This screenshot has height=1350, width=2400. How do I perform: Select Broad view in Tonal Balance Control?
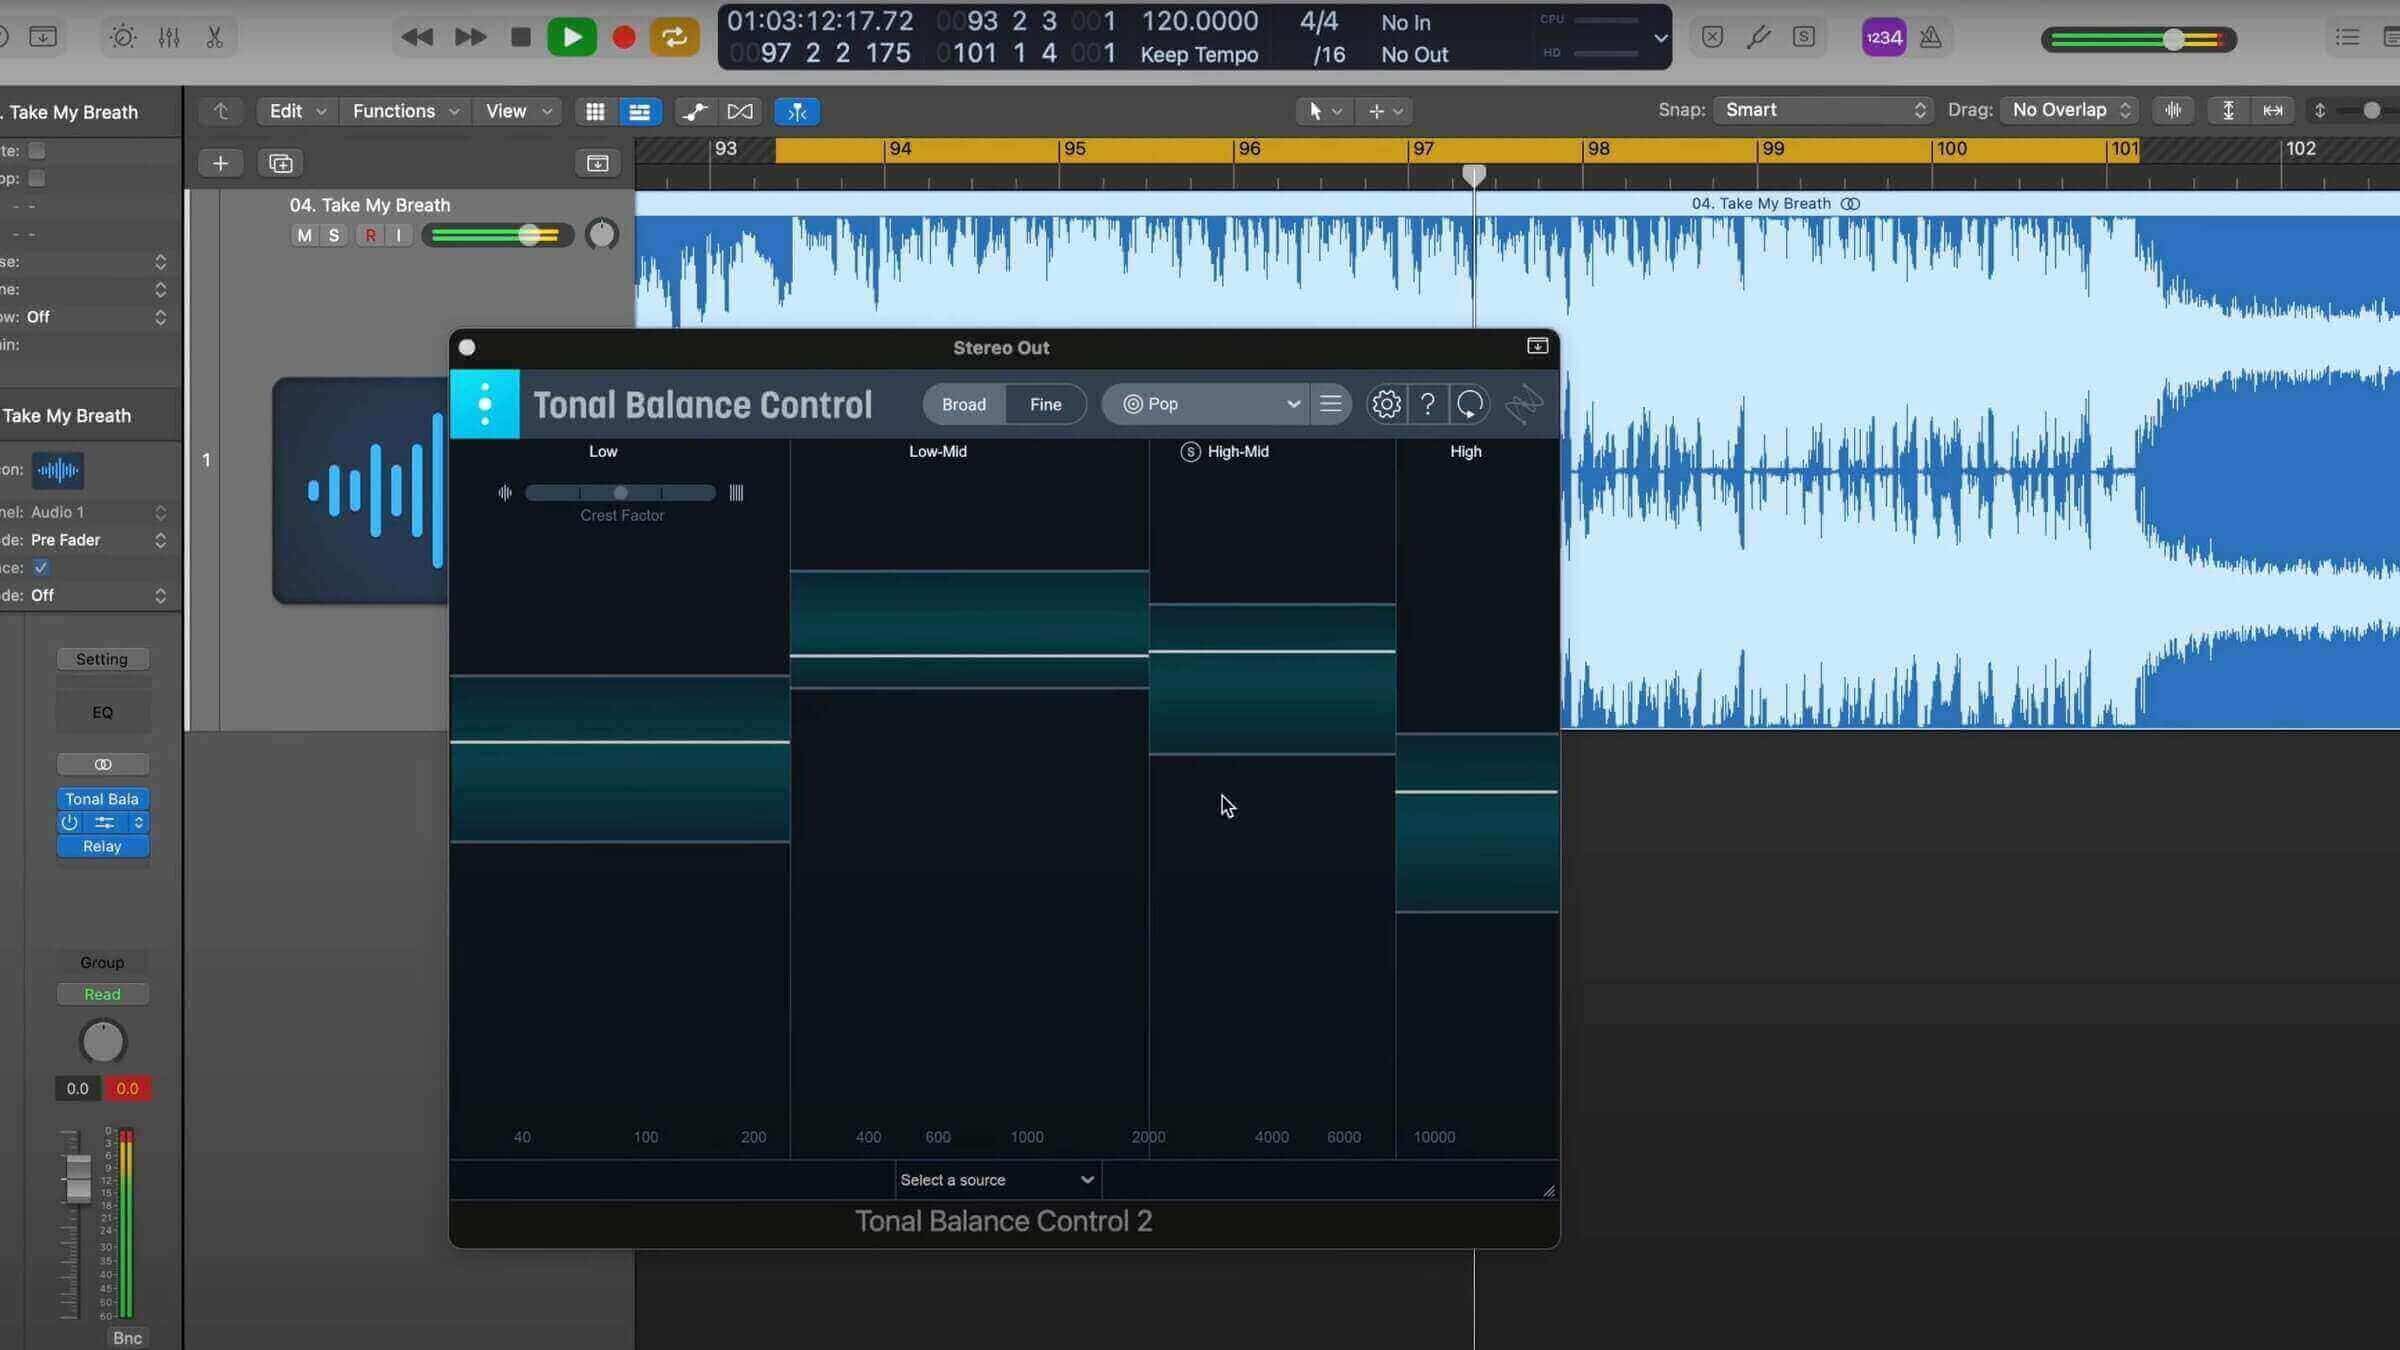(964, 404)
